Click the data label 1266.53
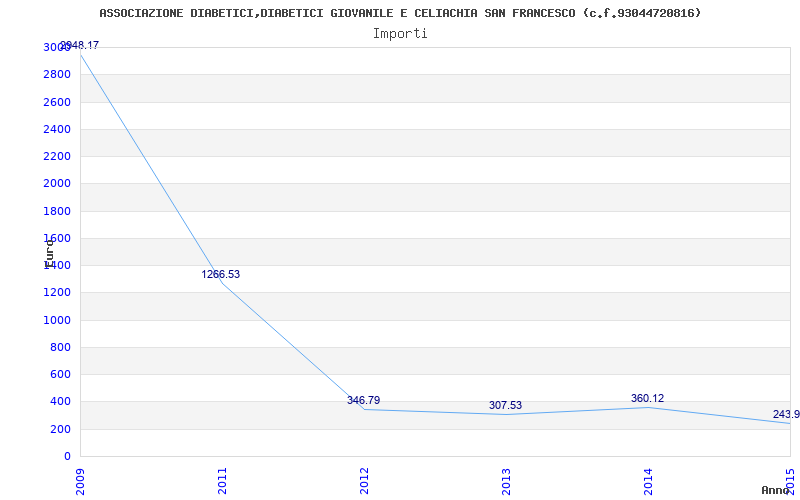800x500 pixels. pyautogui.click(x=220, y=274)
